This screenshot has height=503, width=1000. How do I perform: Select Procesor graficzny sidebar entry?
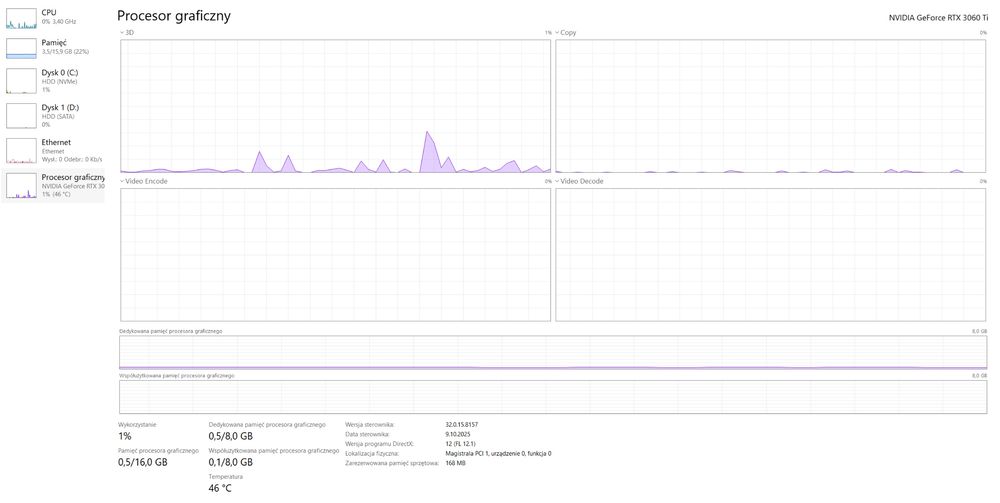[52, 186]
